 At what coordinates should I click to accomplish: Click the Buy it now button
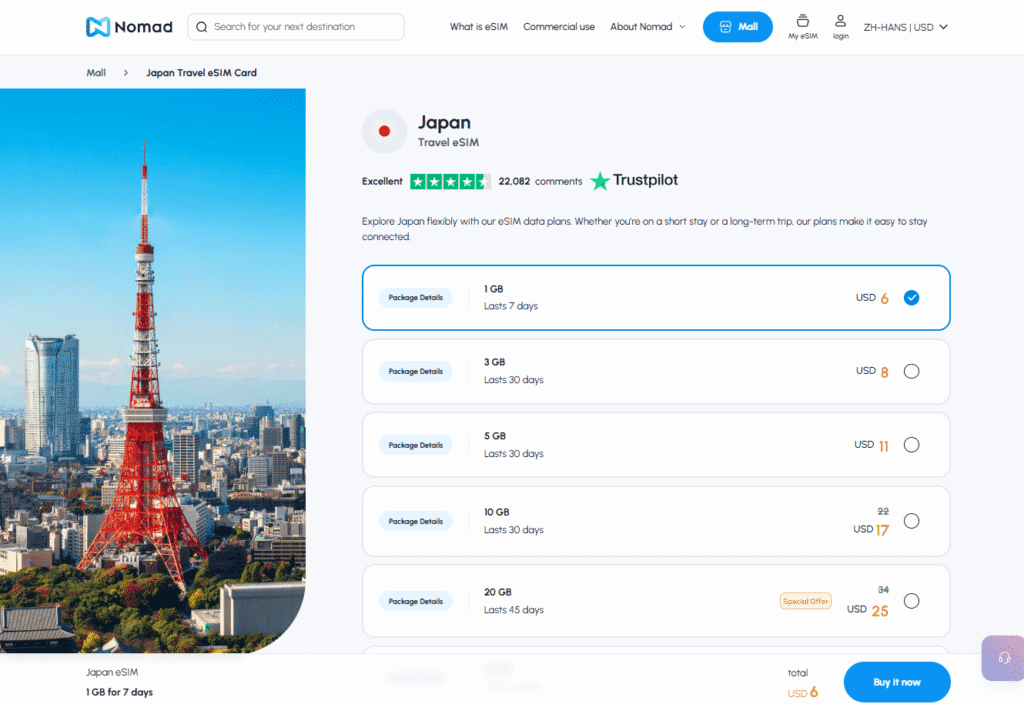click(896, 681)
